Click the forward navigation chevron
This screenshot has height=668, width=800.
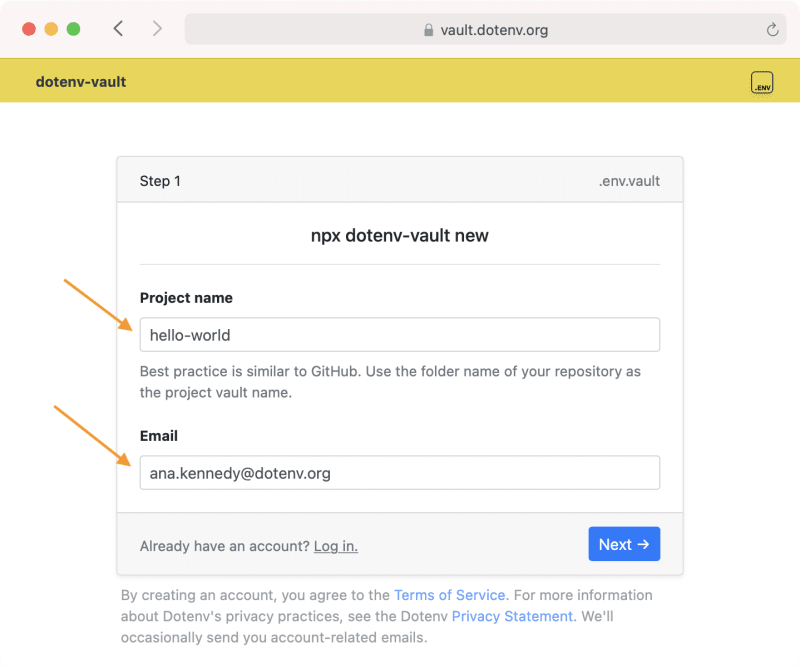coord(157,29)
